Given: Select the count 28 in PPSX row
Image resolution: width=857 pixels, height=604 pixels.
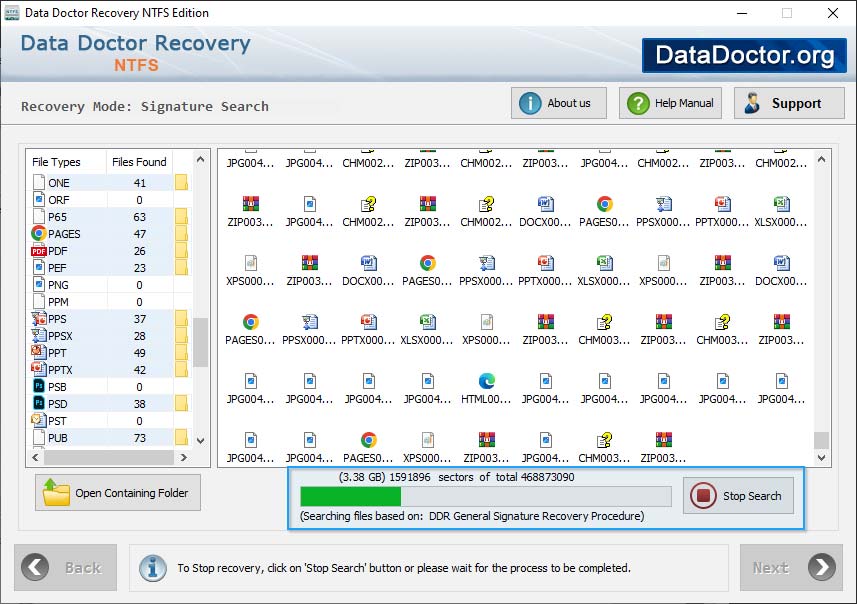Looking at the screenshot, I should [140, 336].
